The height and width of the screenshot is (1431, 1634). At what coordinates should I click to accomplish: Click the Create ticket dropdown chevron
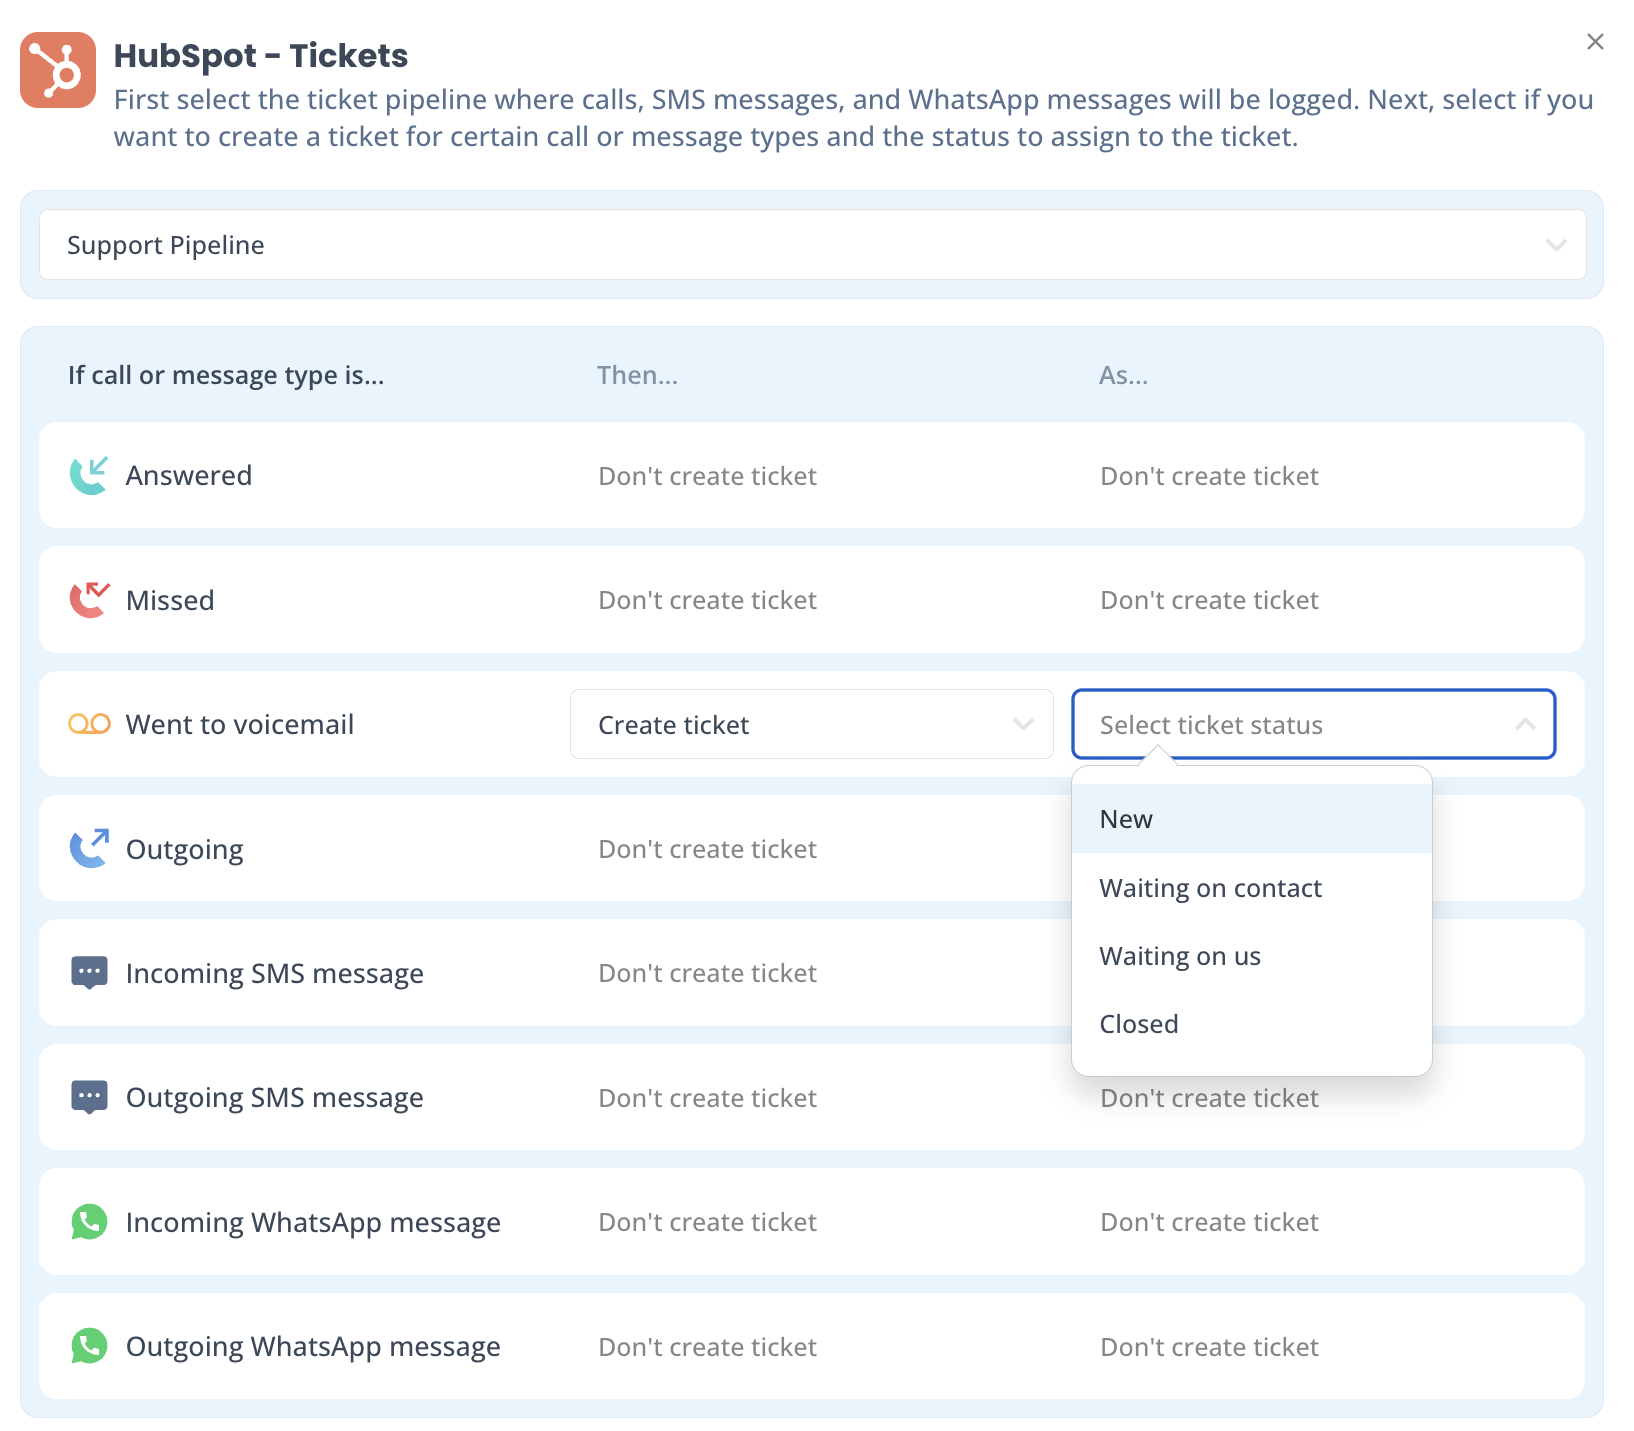coord(1022,724)
